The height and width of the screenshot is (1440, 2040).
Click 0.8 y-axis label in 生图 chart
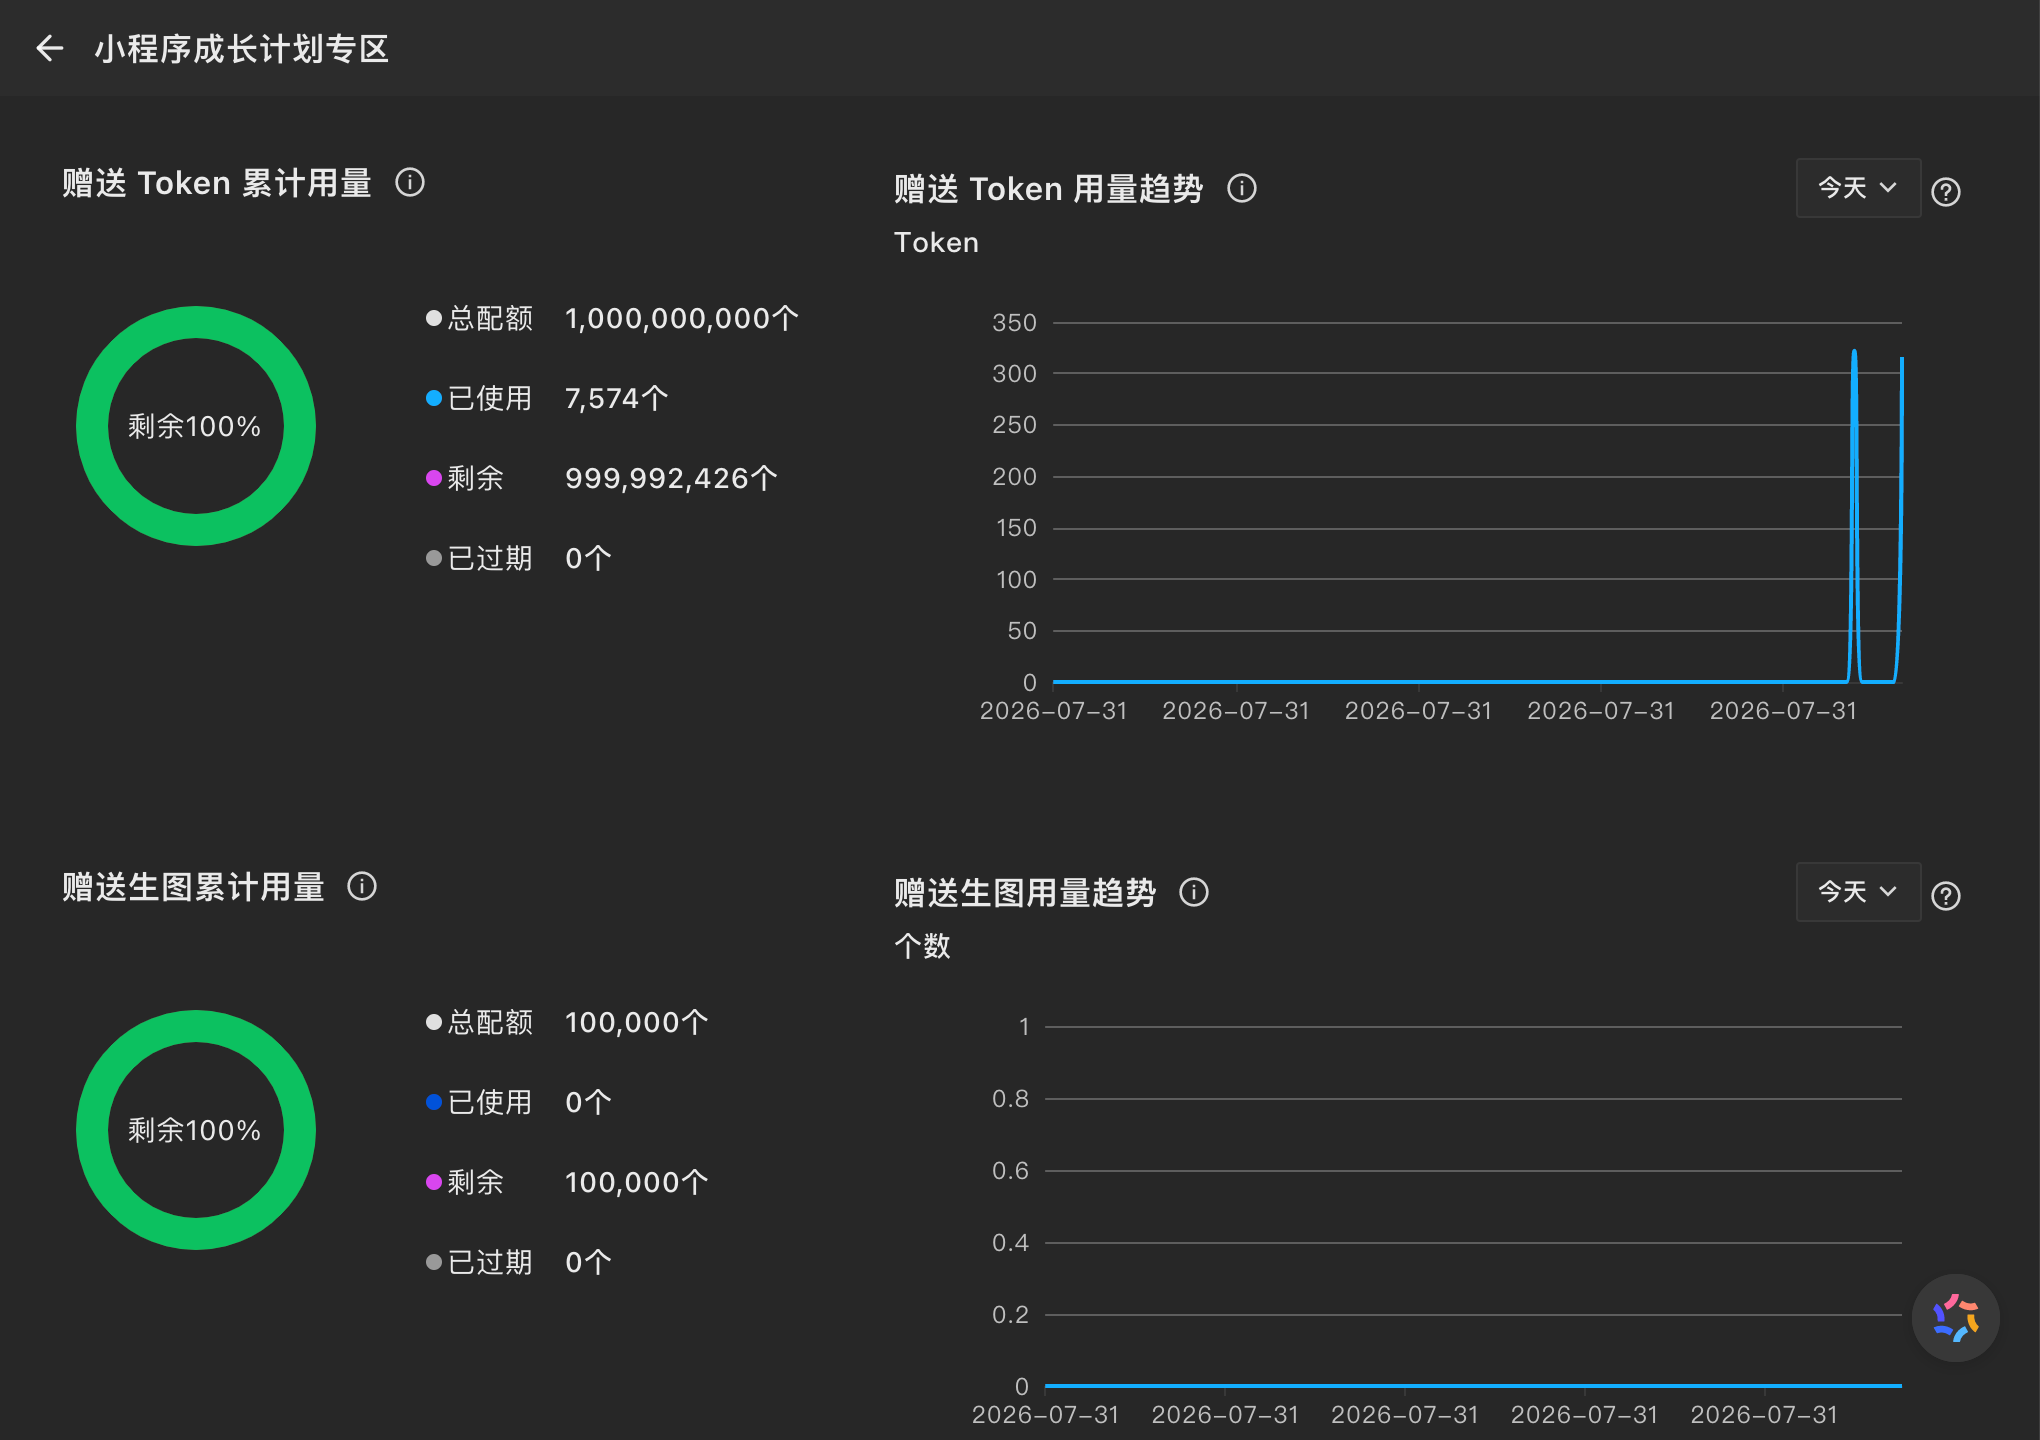pyautogui.click(x=1010, y=1099)
